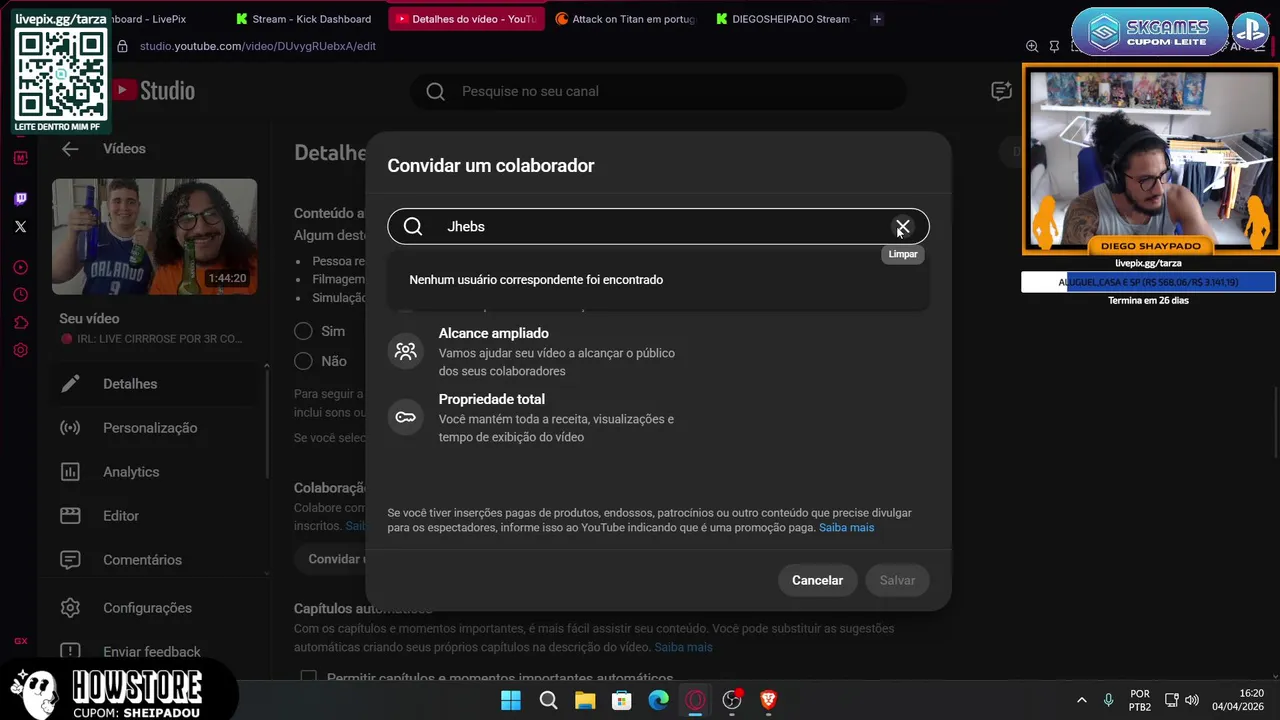Open Saiba mais link under Capítulos automáticos
The height and width of the screenshot is (720, 1280).
click(x=683, y=647)
